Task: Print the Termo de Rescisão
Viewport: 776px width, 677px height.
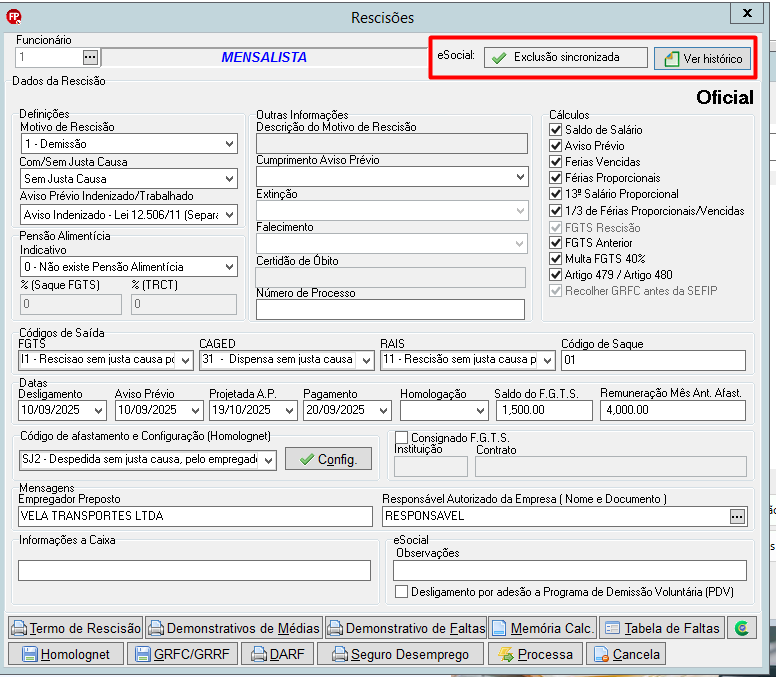Action: click(76, 628)
